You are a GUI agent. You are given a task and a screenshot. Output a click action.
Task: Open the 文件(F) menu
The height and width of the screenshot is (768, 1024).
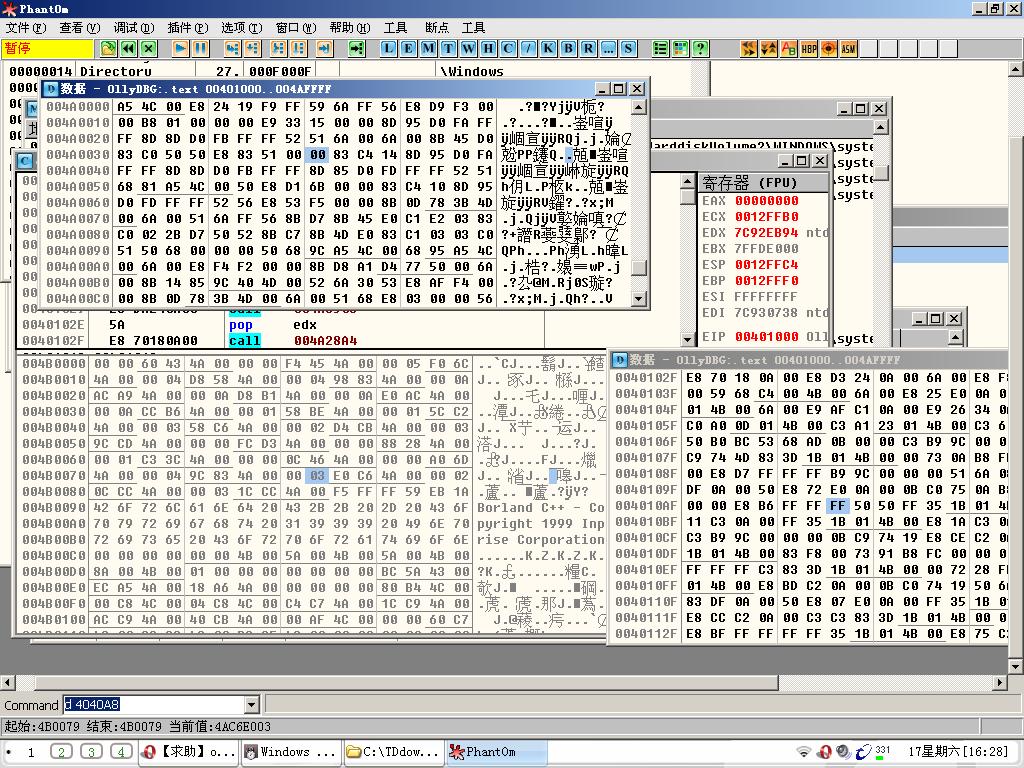click(26, 27)
